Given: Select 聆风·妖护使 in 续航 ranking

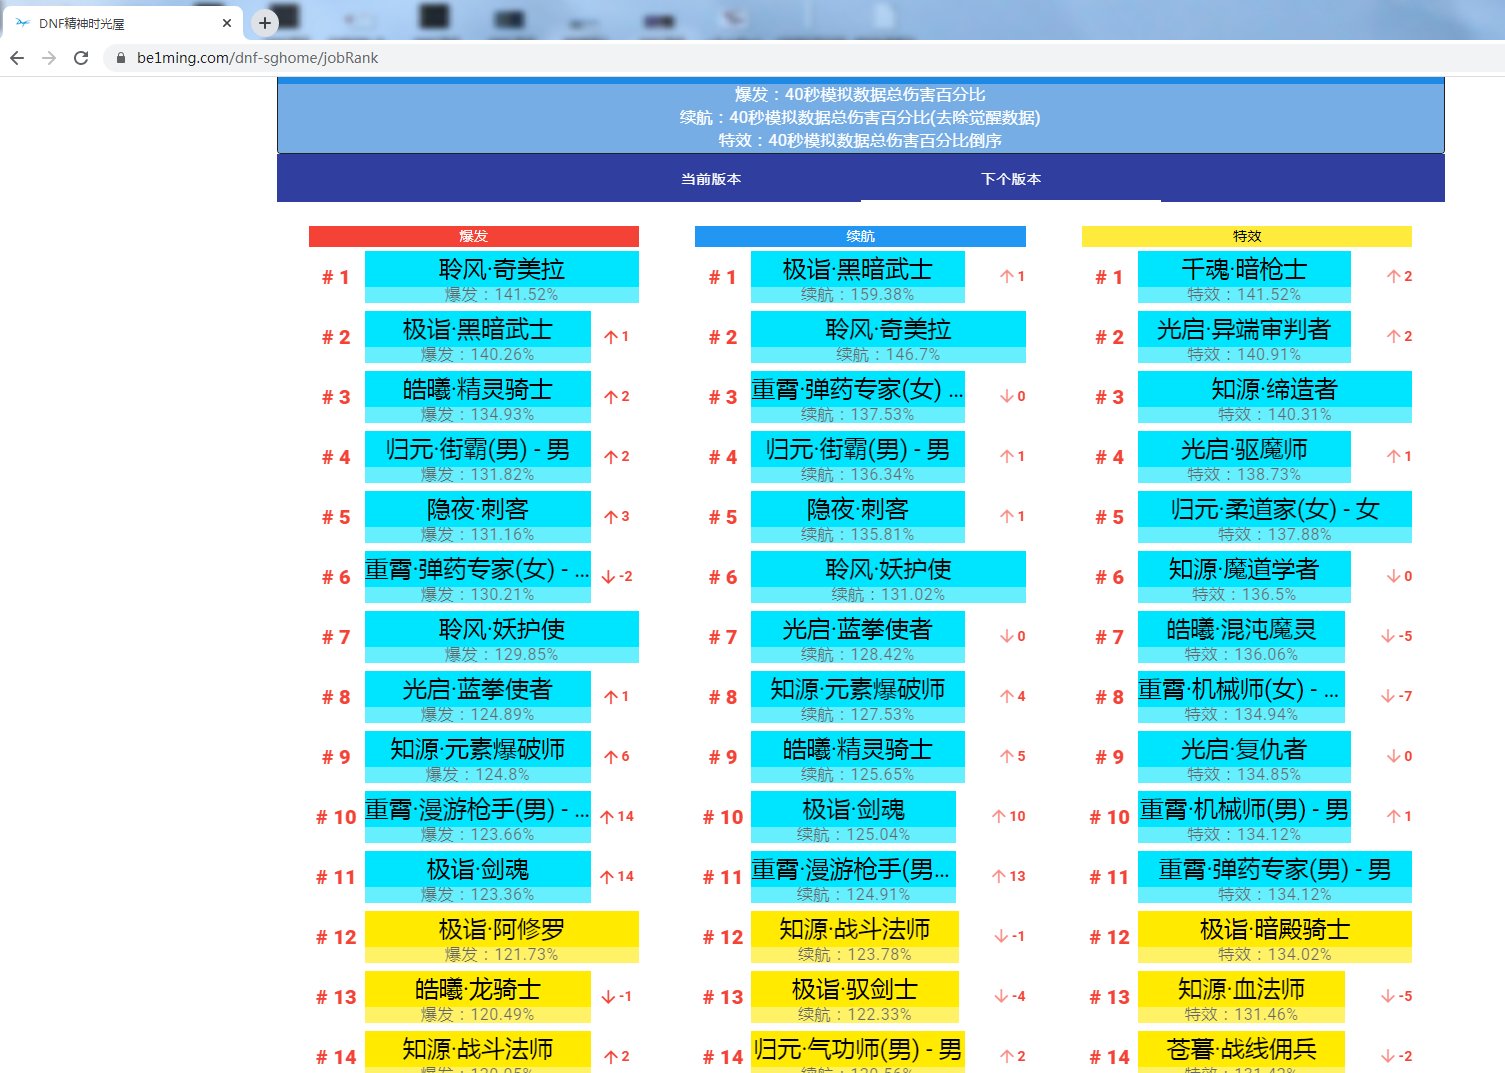Looking at the screenshot, I should pos(887,570).
